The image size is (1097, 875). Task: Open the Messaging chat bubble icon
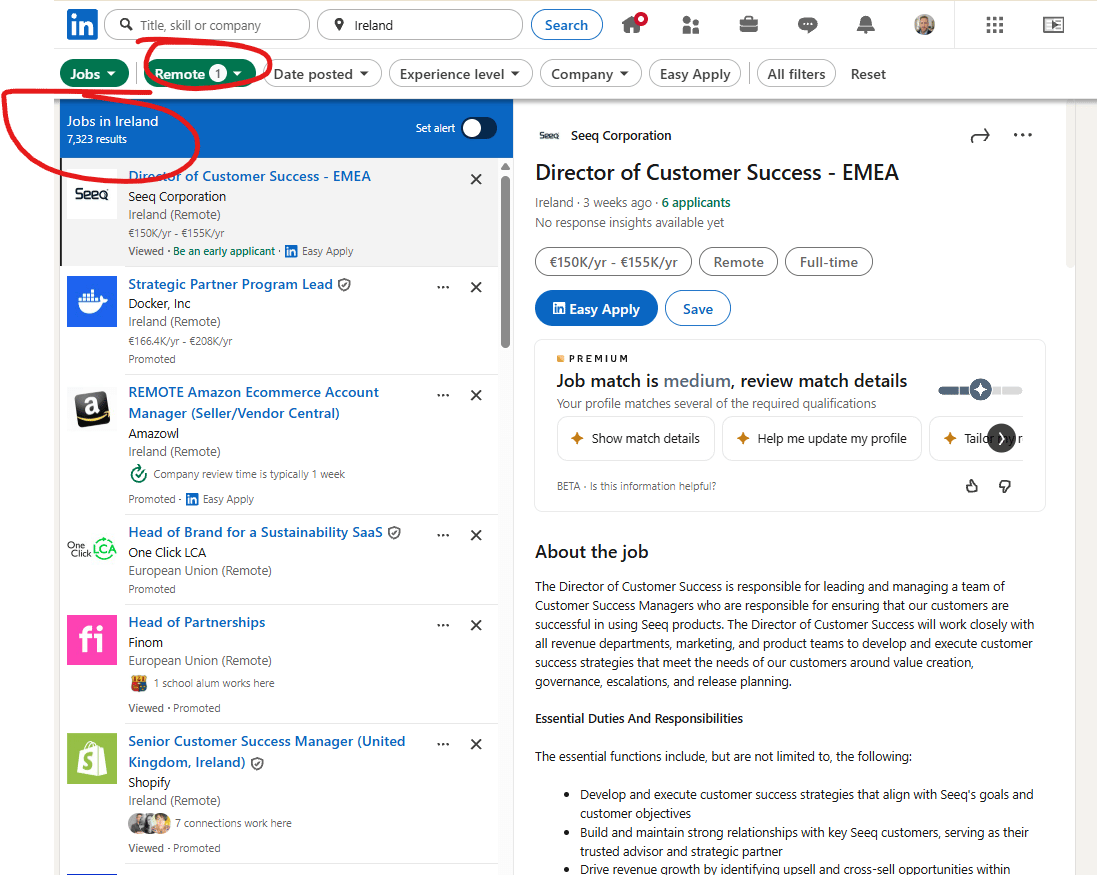[x=807, y=25]
